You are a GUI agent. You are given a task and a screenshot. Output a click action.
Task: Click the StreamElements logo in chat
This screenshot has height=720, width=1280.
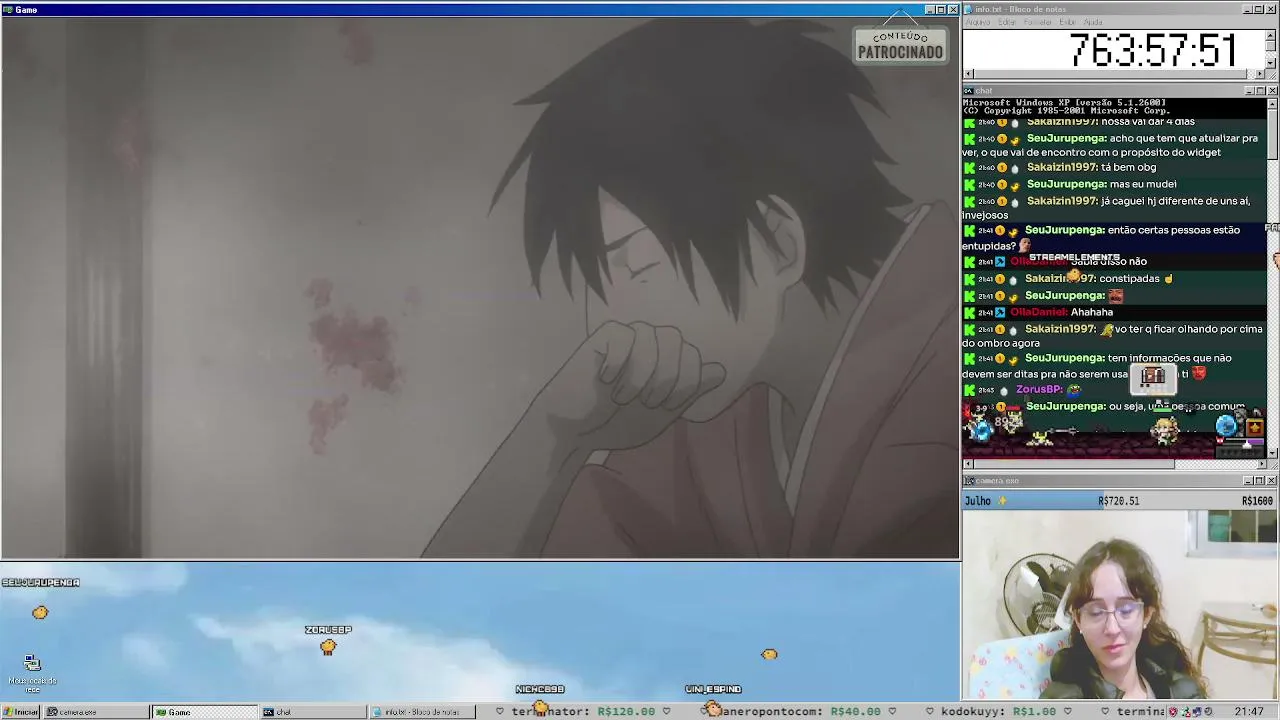1074,258
